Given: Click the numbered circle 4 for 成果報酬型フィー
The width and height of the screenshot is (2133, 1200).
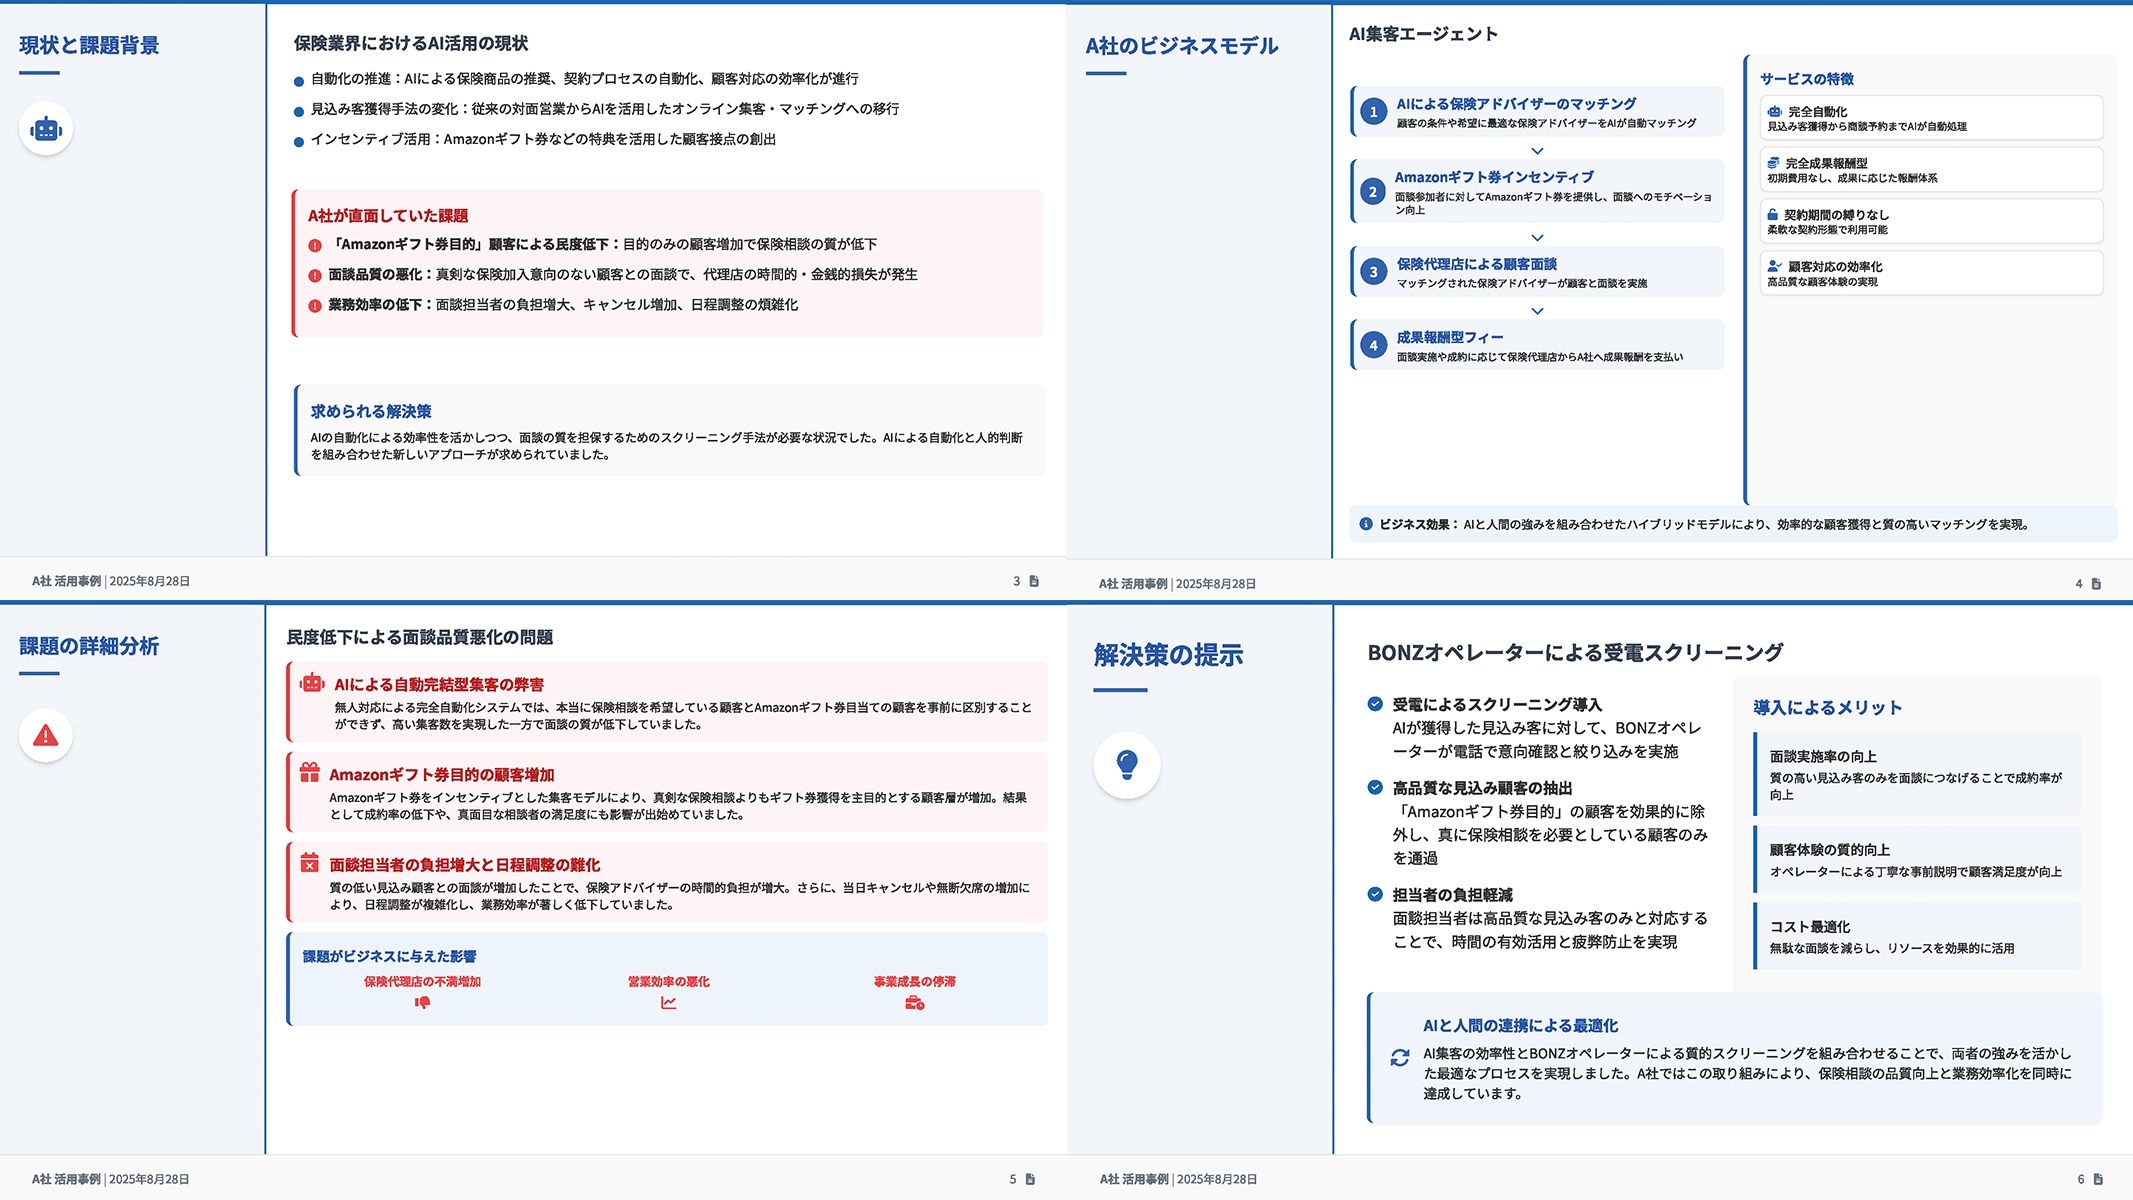Looking at the screenshot, I should click(1373, 345).
